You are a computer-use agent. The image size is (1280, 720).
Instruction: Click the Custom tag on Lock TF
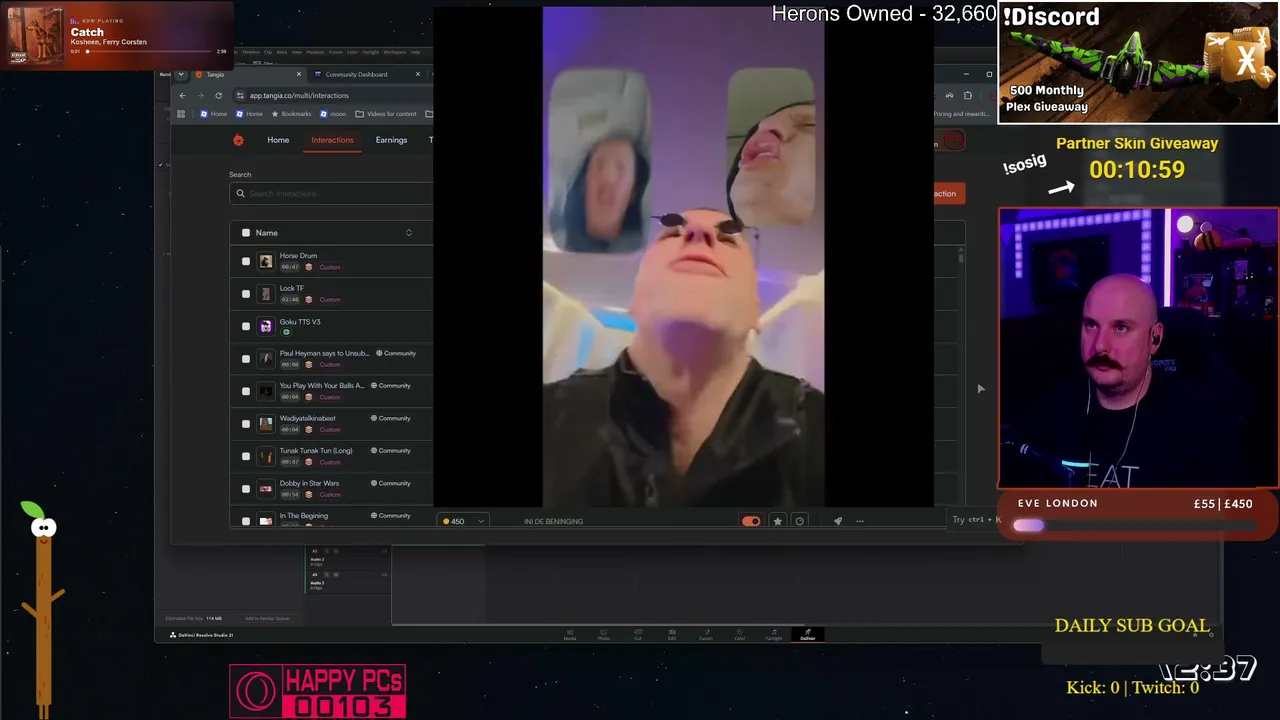point(330,300)
